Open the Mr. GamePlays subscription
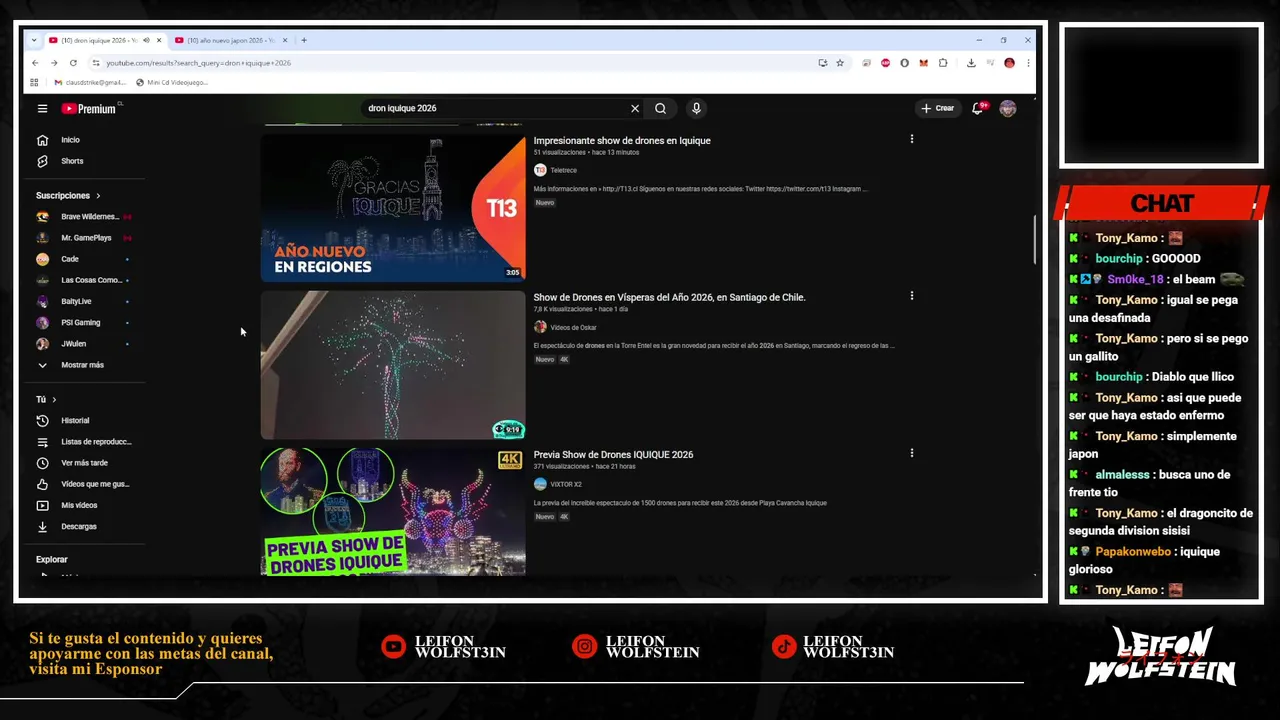 (x=85, y=238)
